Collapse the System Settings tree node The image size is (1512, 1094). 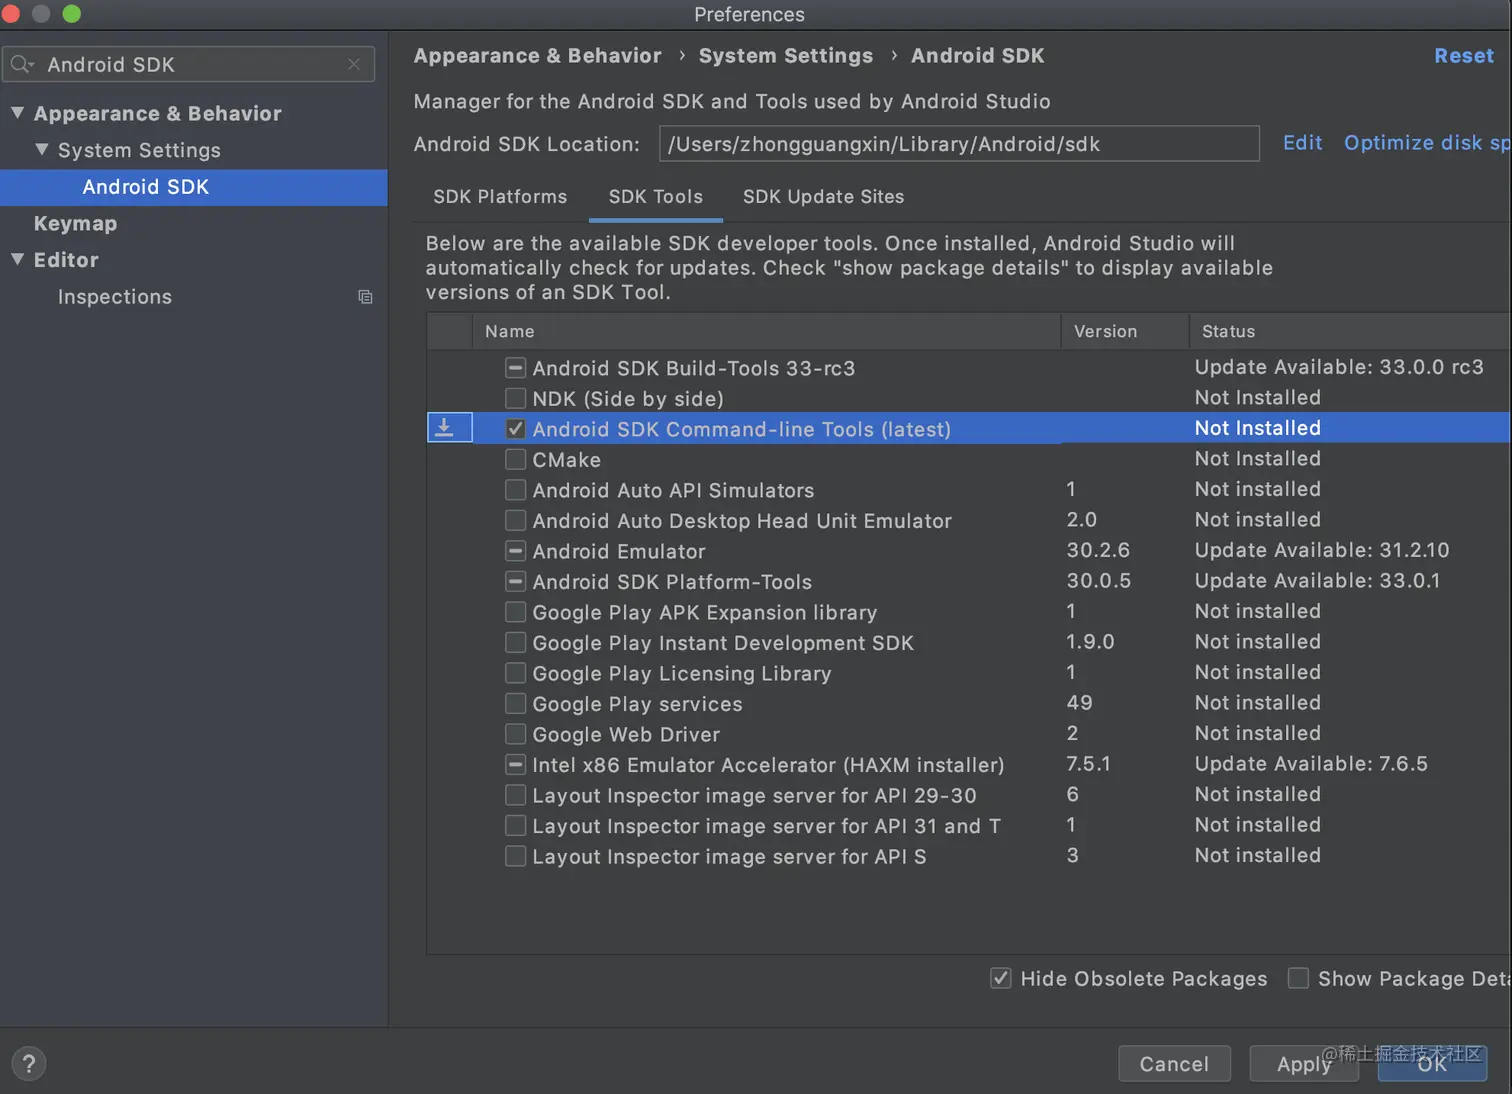[x=42, y=150]
